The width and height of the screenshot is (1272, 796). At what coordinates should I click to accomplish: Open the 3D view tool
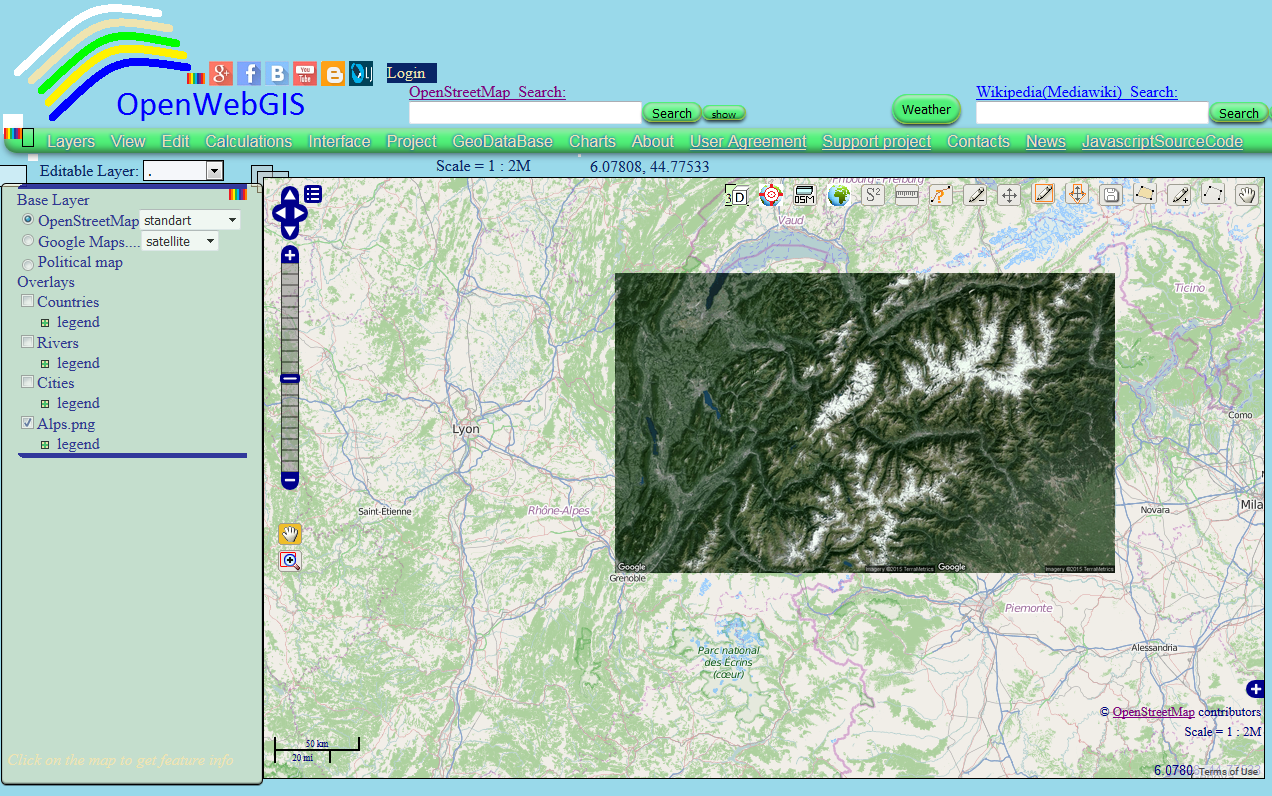(736, 195)
